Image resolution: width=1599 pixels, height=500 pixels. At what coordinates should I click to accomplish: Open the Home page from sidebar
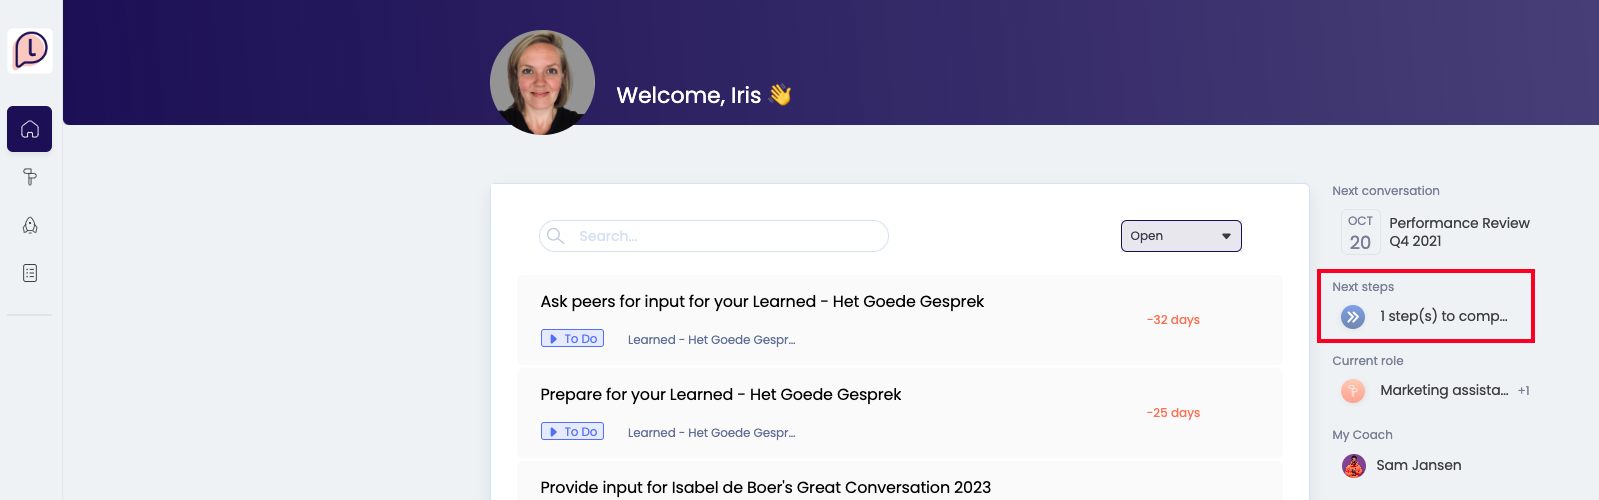[30, 129]
